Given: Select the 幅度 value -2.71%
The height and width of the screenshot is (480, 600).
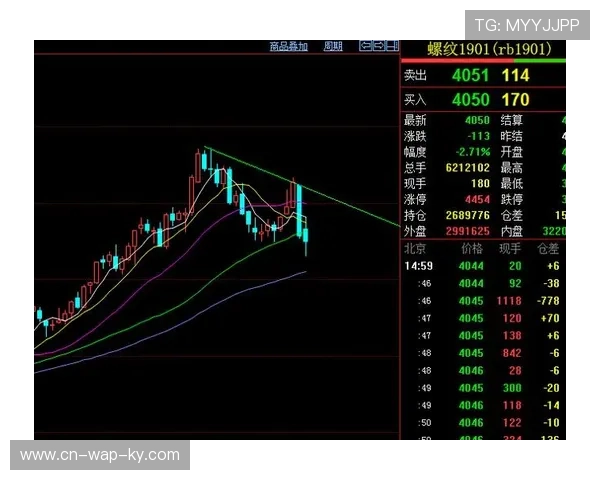Looking at the screenshot, I should click(x=473, y=152).
